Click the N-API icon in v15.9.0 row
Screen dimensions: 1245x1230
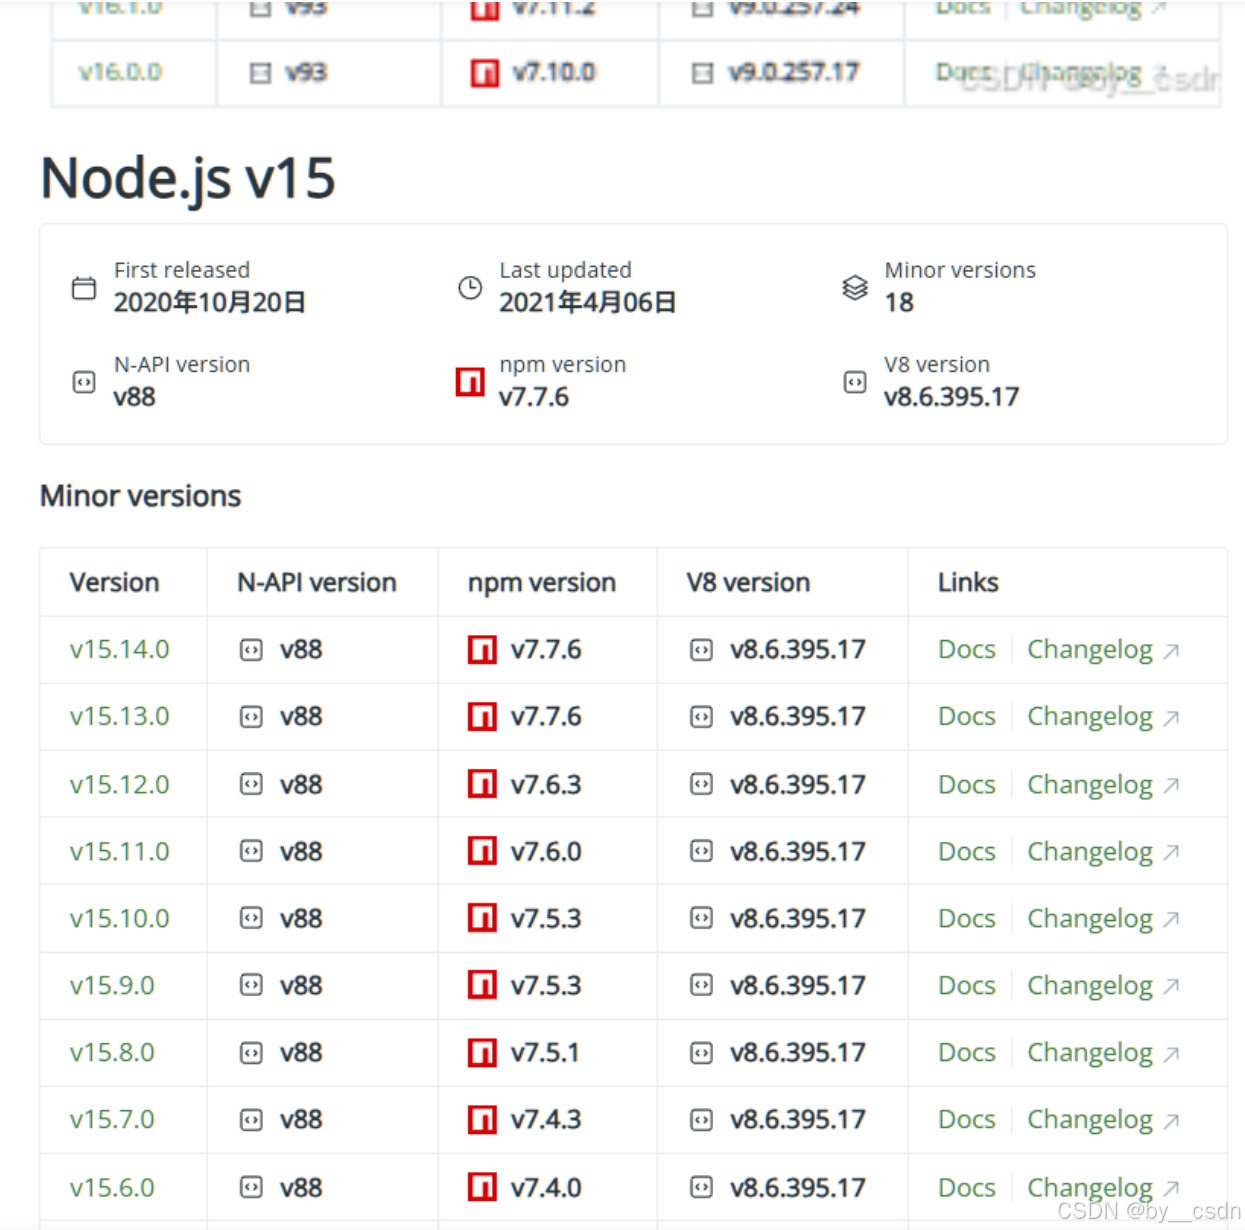pos(251,986)
